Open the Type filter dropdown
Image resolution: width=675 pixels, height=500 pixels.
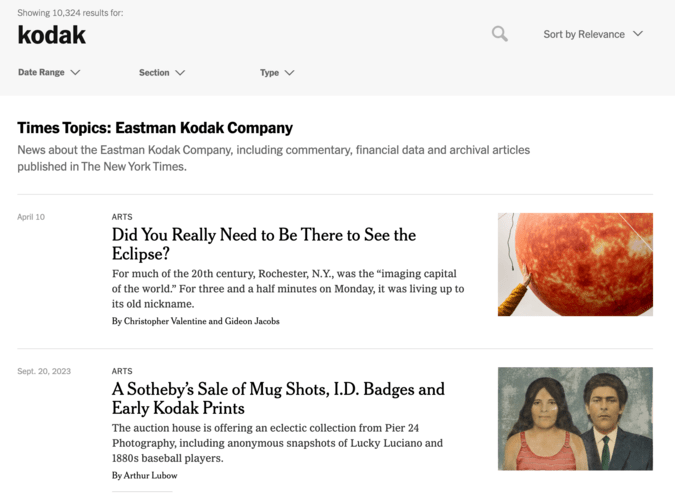pos(276,73)
